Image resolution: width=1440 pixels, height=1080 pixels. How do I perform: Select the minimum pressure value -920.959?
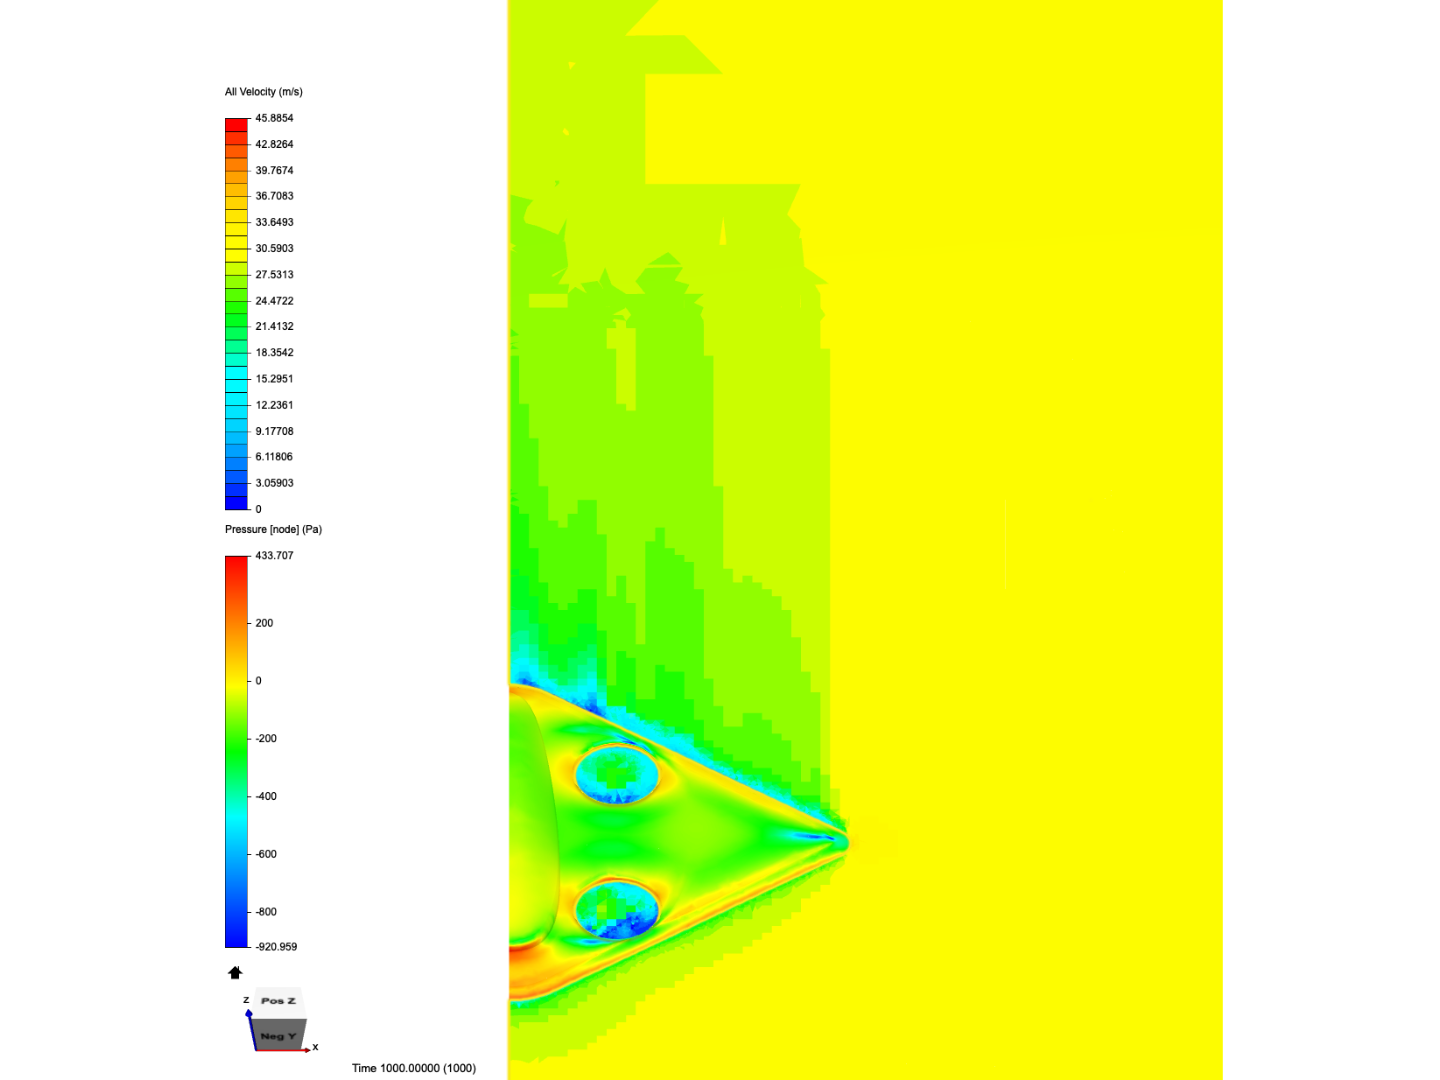(276, 946)
